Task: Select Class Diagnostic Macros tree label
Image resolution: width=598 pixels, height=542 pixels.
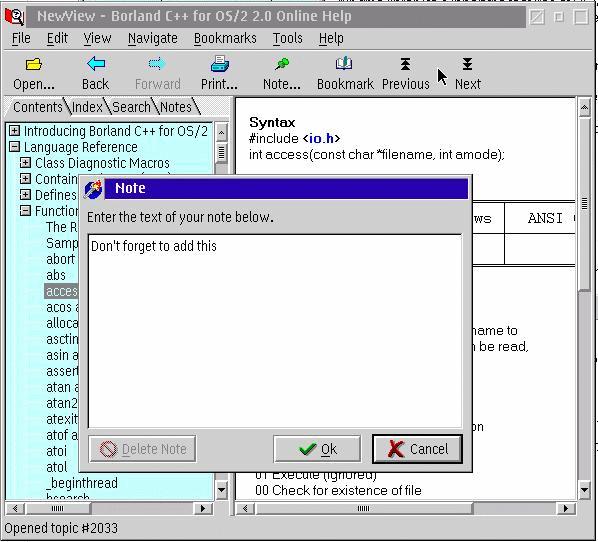Action: (102, 163)
